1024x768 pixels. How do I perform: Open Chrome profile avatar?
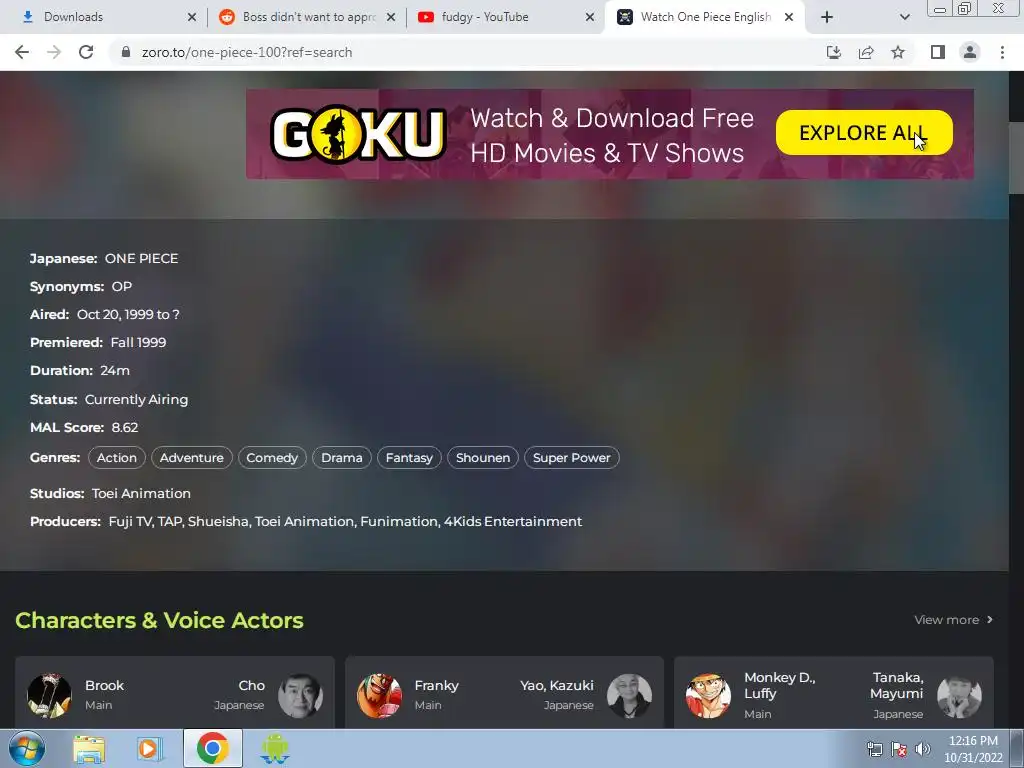tap(970, 52)
